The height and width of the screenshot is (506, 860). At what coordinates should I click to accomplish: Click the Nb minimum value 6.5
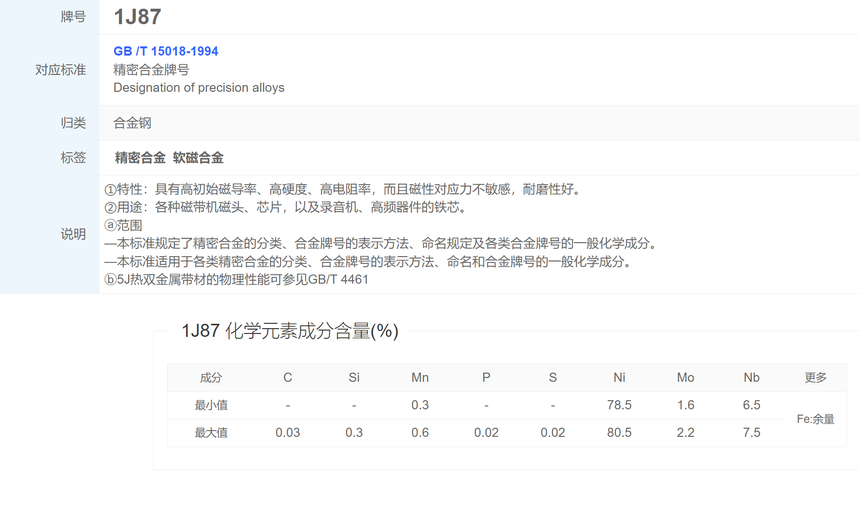tap(751, 405)
